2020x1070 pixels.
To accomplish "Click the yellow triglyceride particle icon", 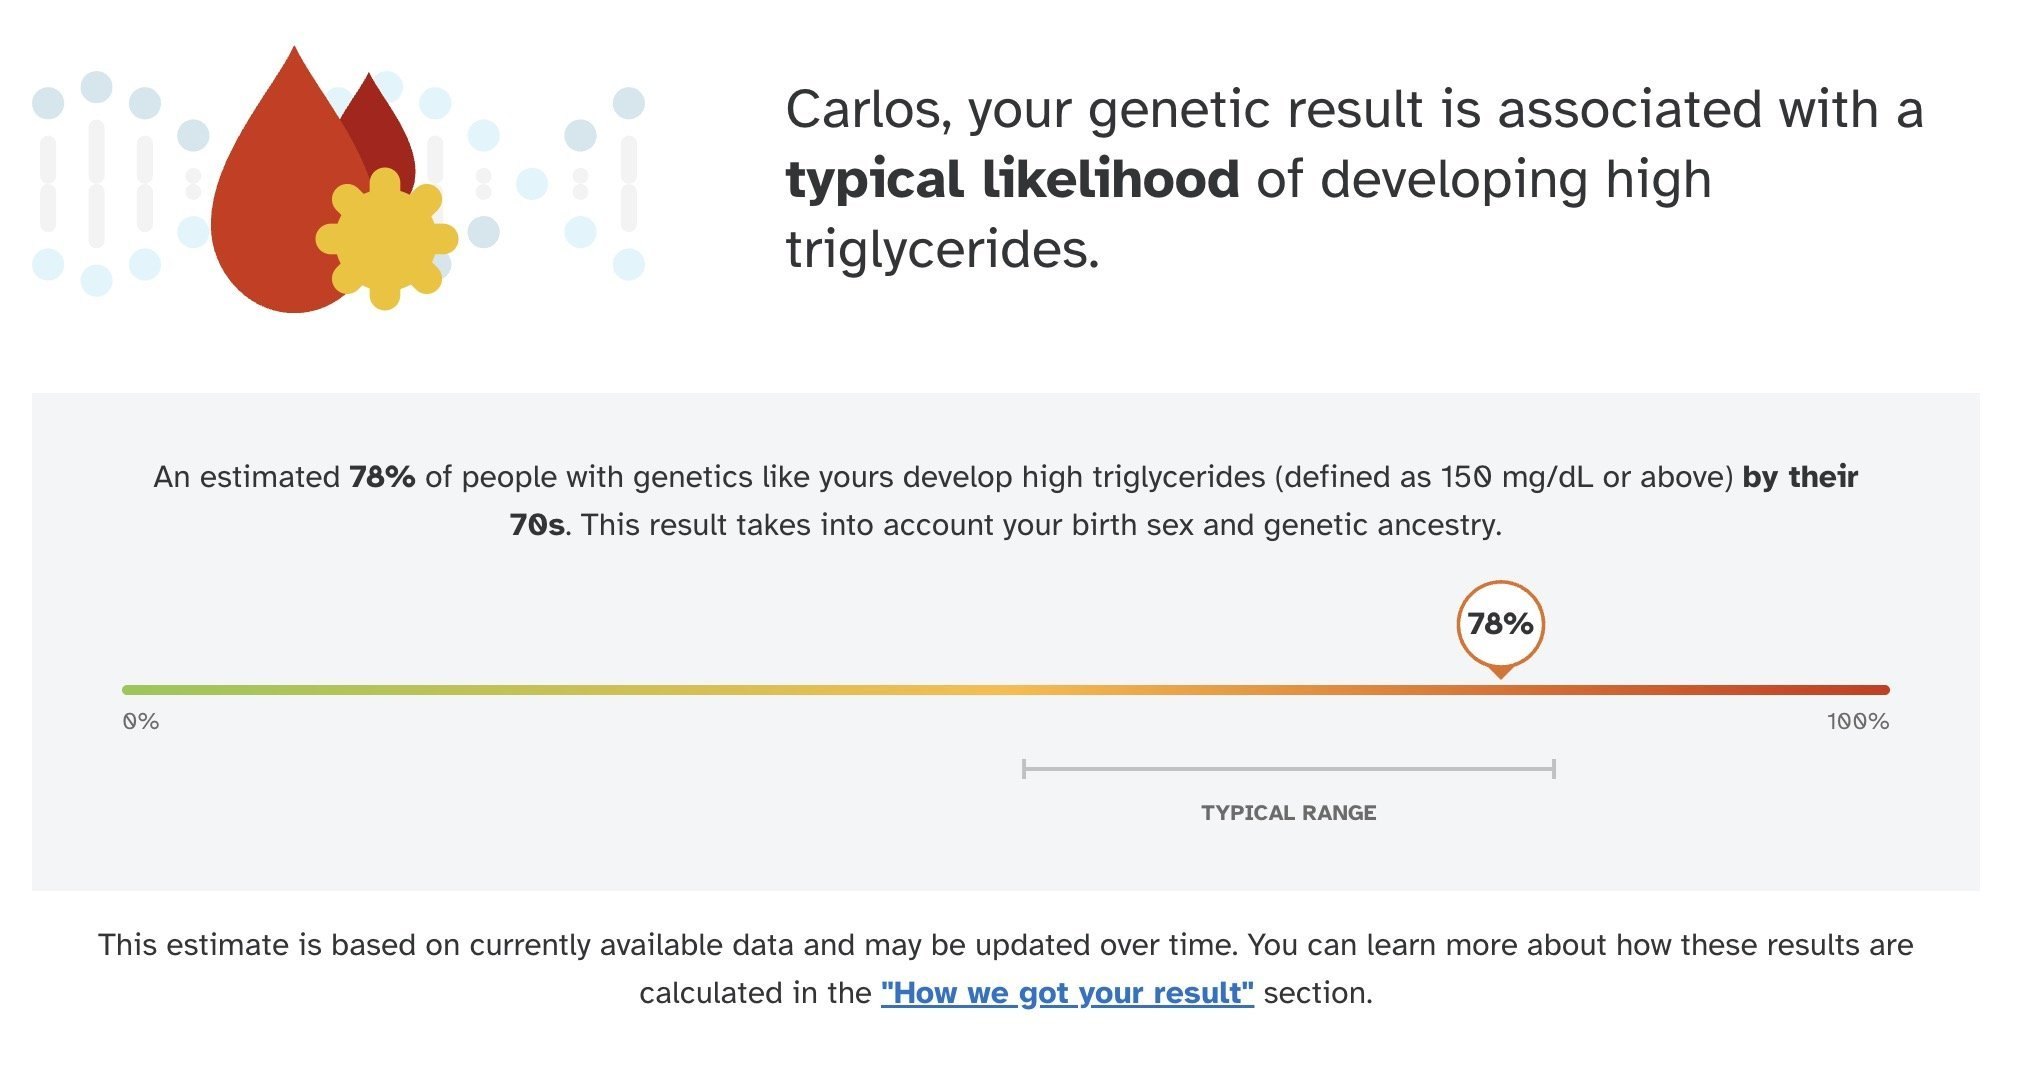I will pos(386,238).
